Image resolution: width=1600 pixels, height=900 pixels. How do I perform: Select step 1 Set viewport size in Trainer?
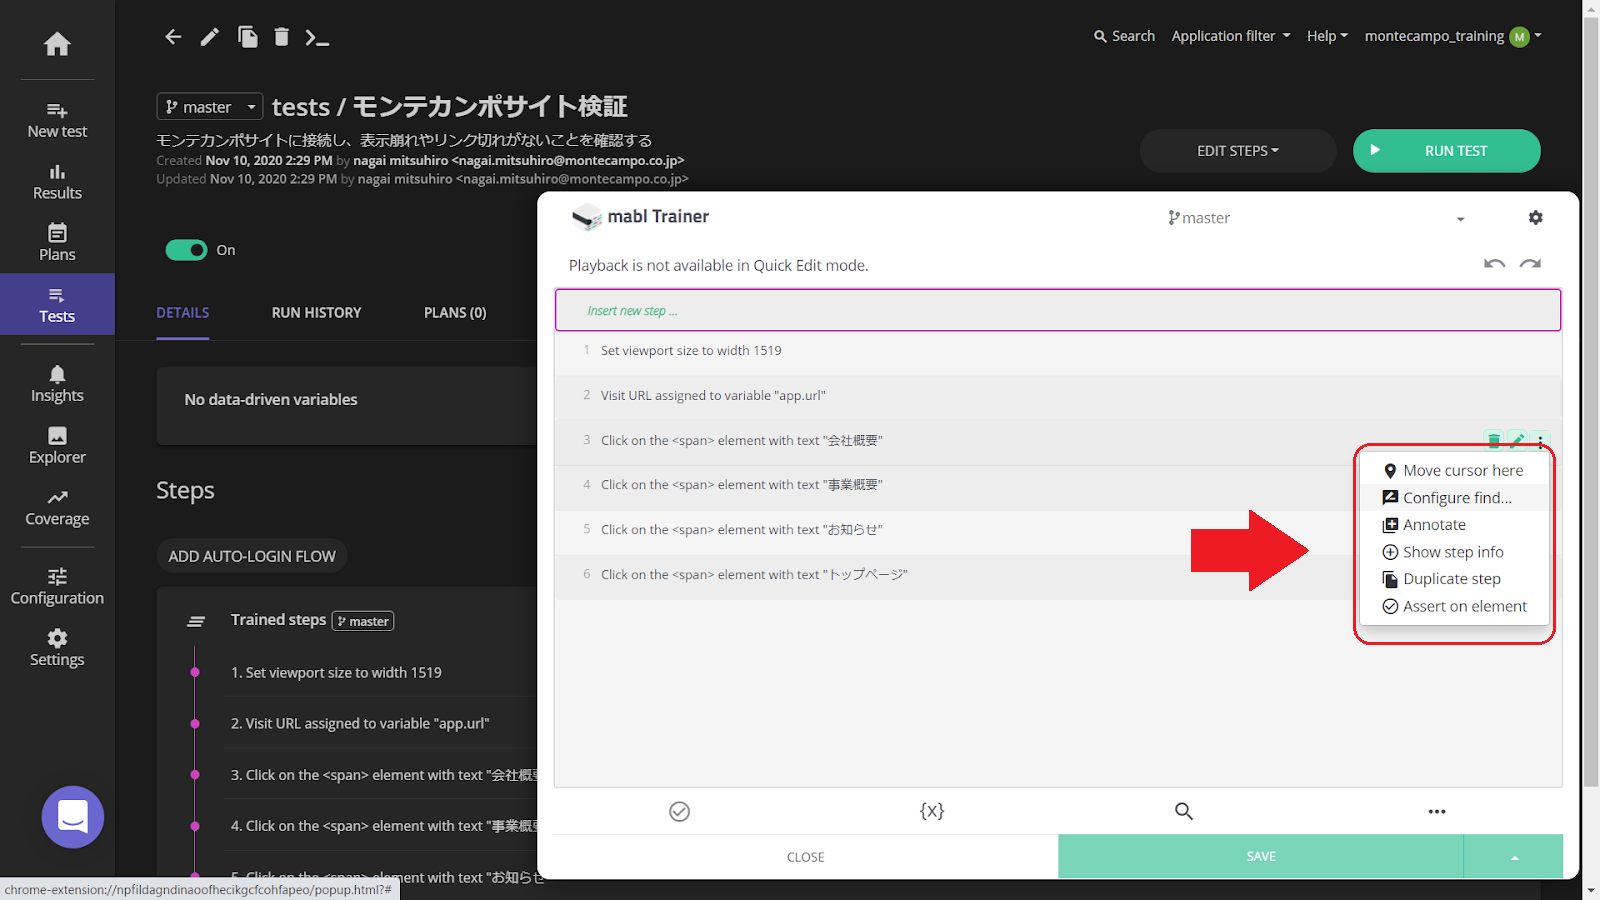coord(1058,351)
